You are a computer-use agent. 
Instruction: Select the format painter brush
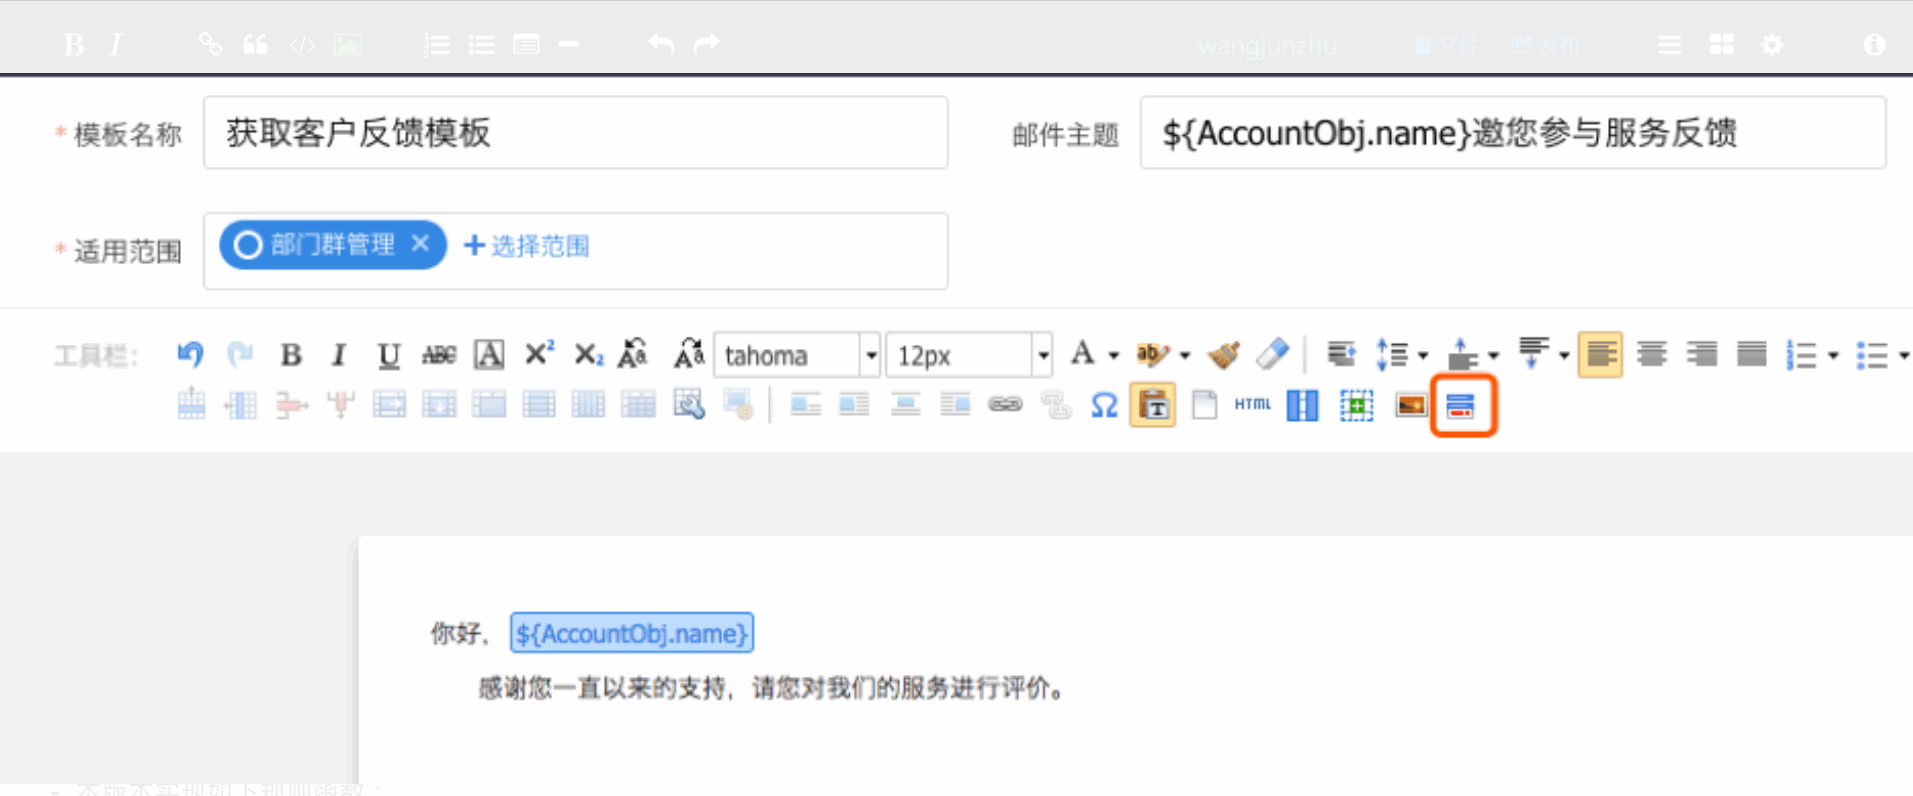(x=1223, y=354)
